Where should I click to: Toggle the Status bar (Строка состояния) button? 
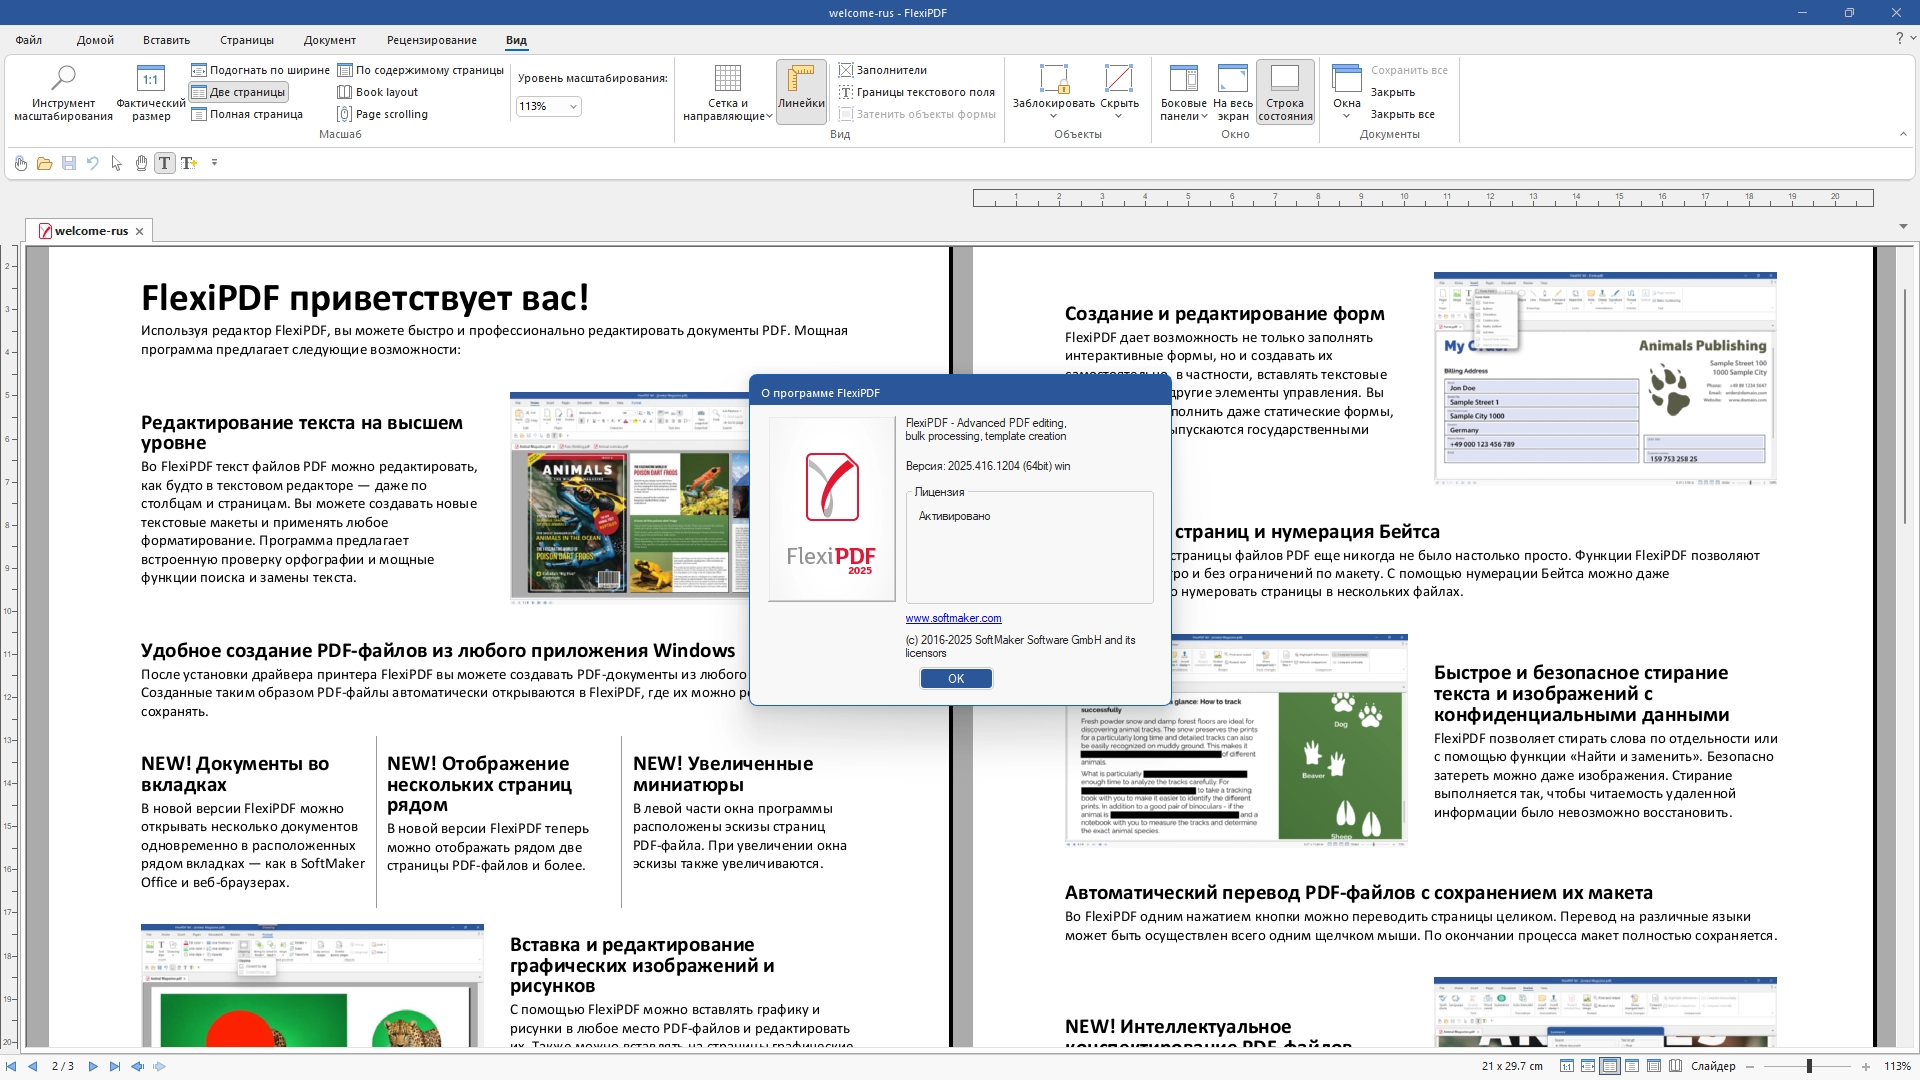(x=1285, y=90)
